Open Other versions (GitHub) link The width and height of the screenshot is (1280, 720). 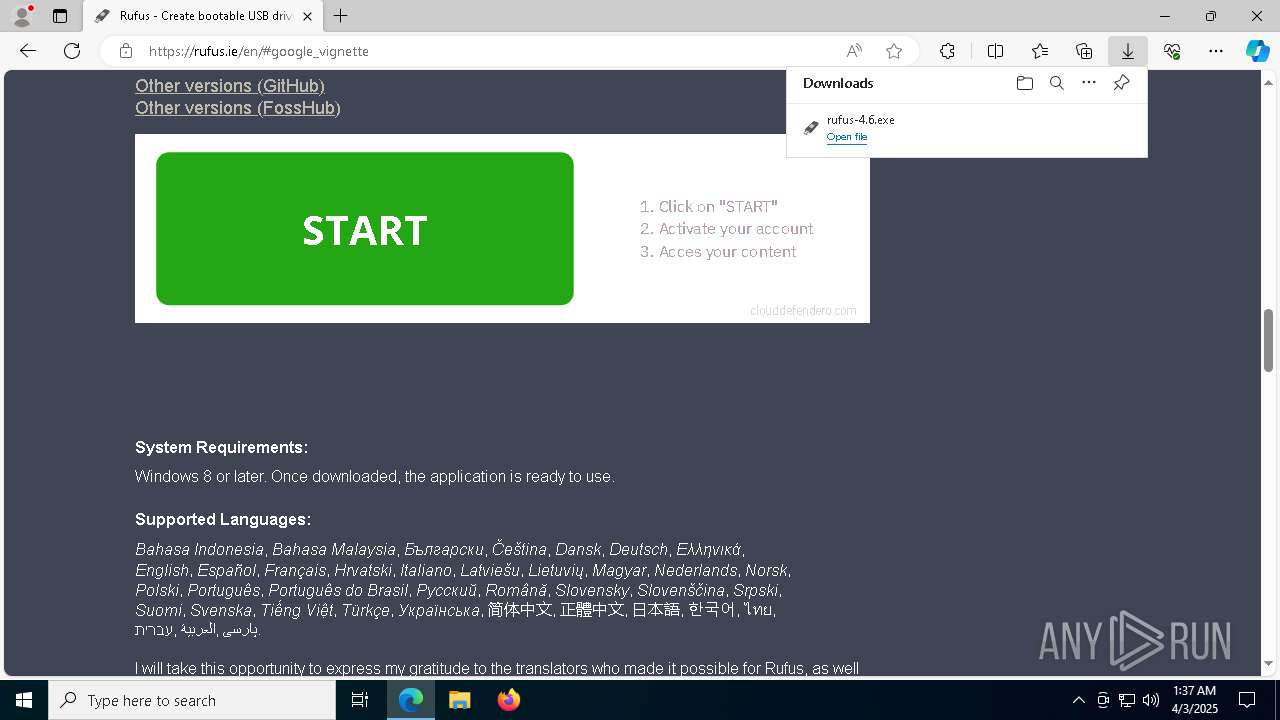tap(230, 86)
